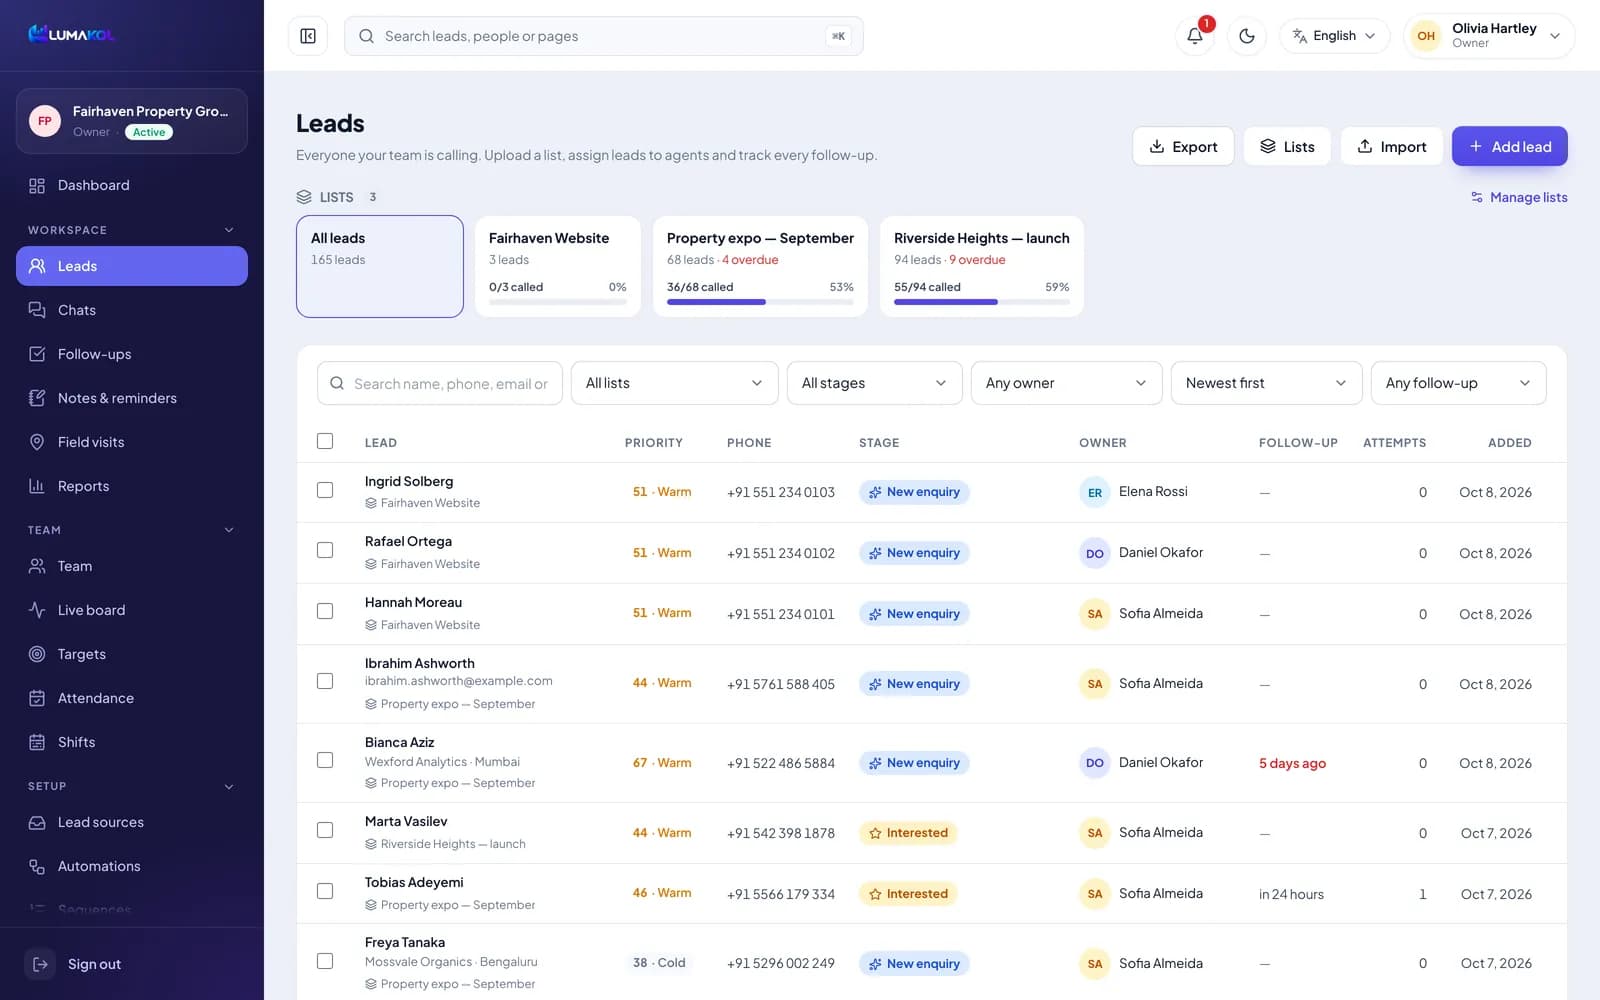Check the Ingrid Solberg row checkbox
Image resolution: width=1600 pixels, height=1000 pixels.
coord(325,490)
